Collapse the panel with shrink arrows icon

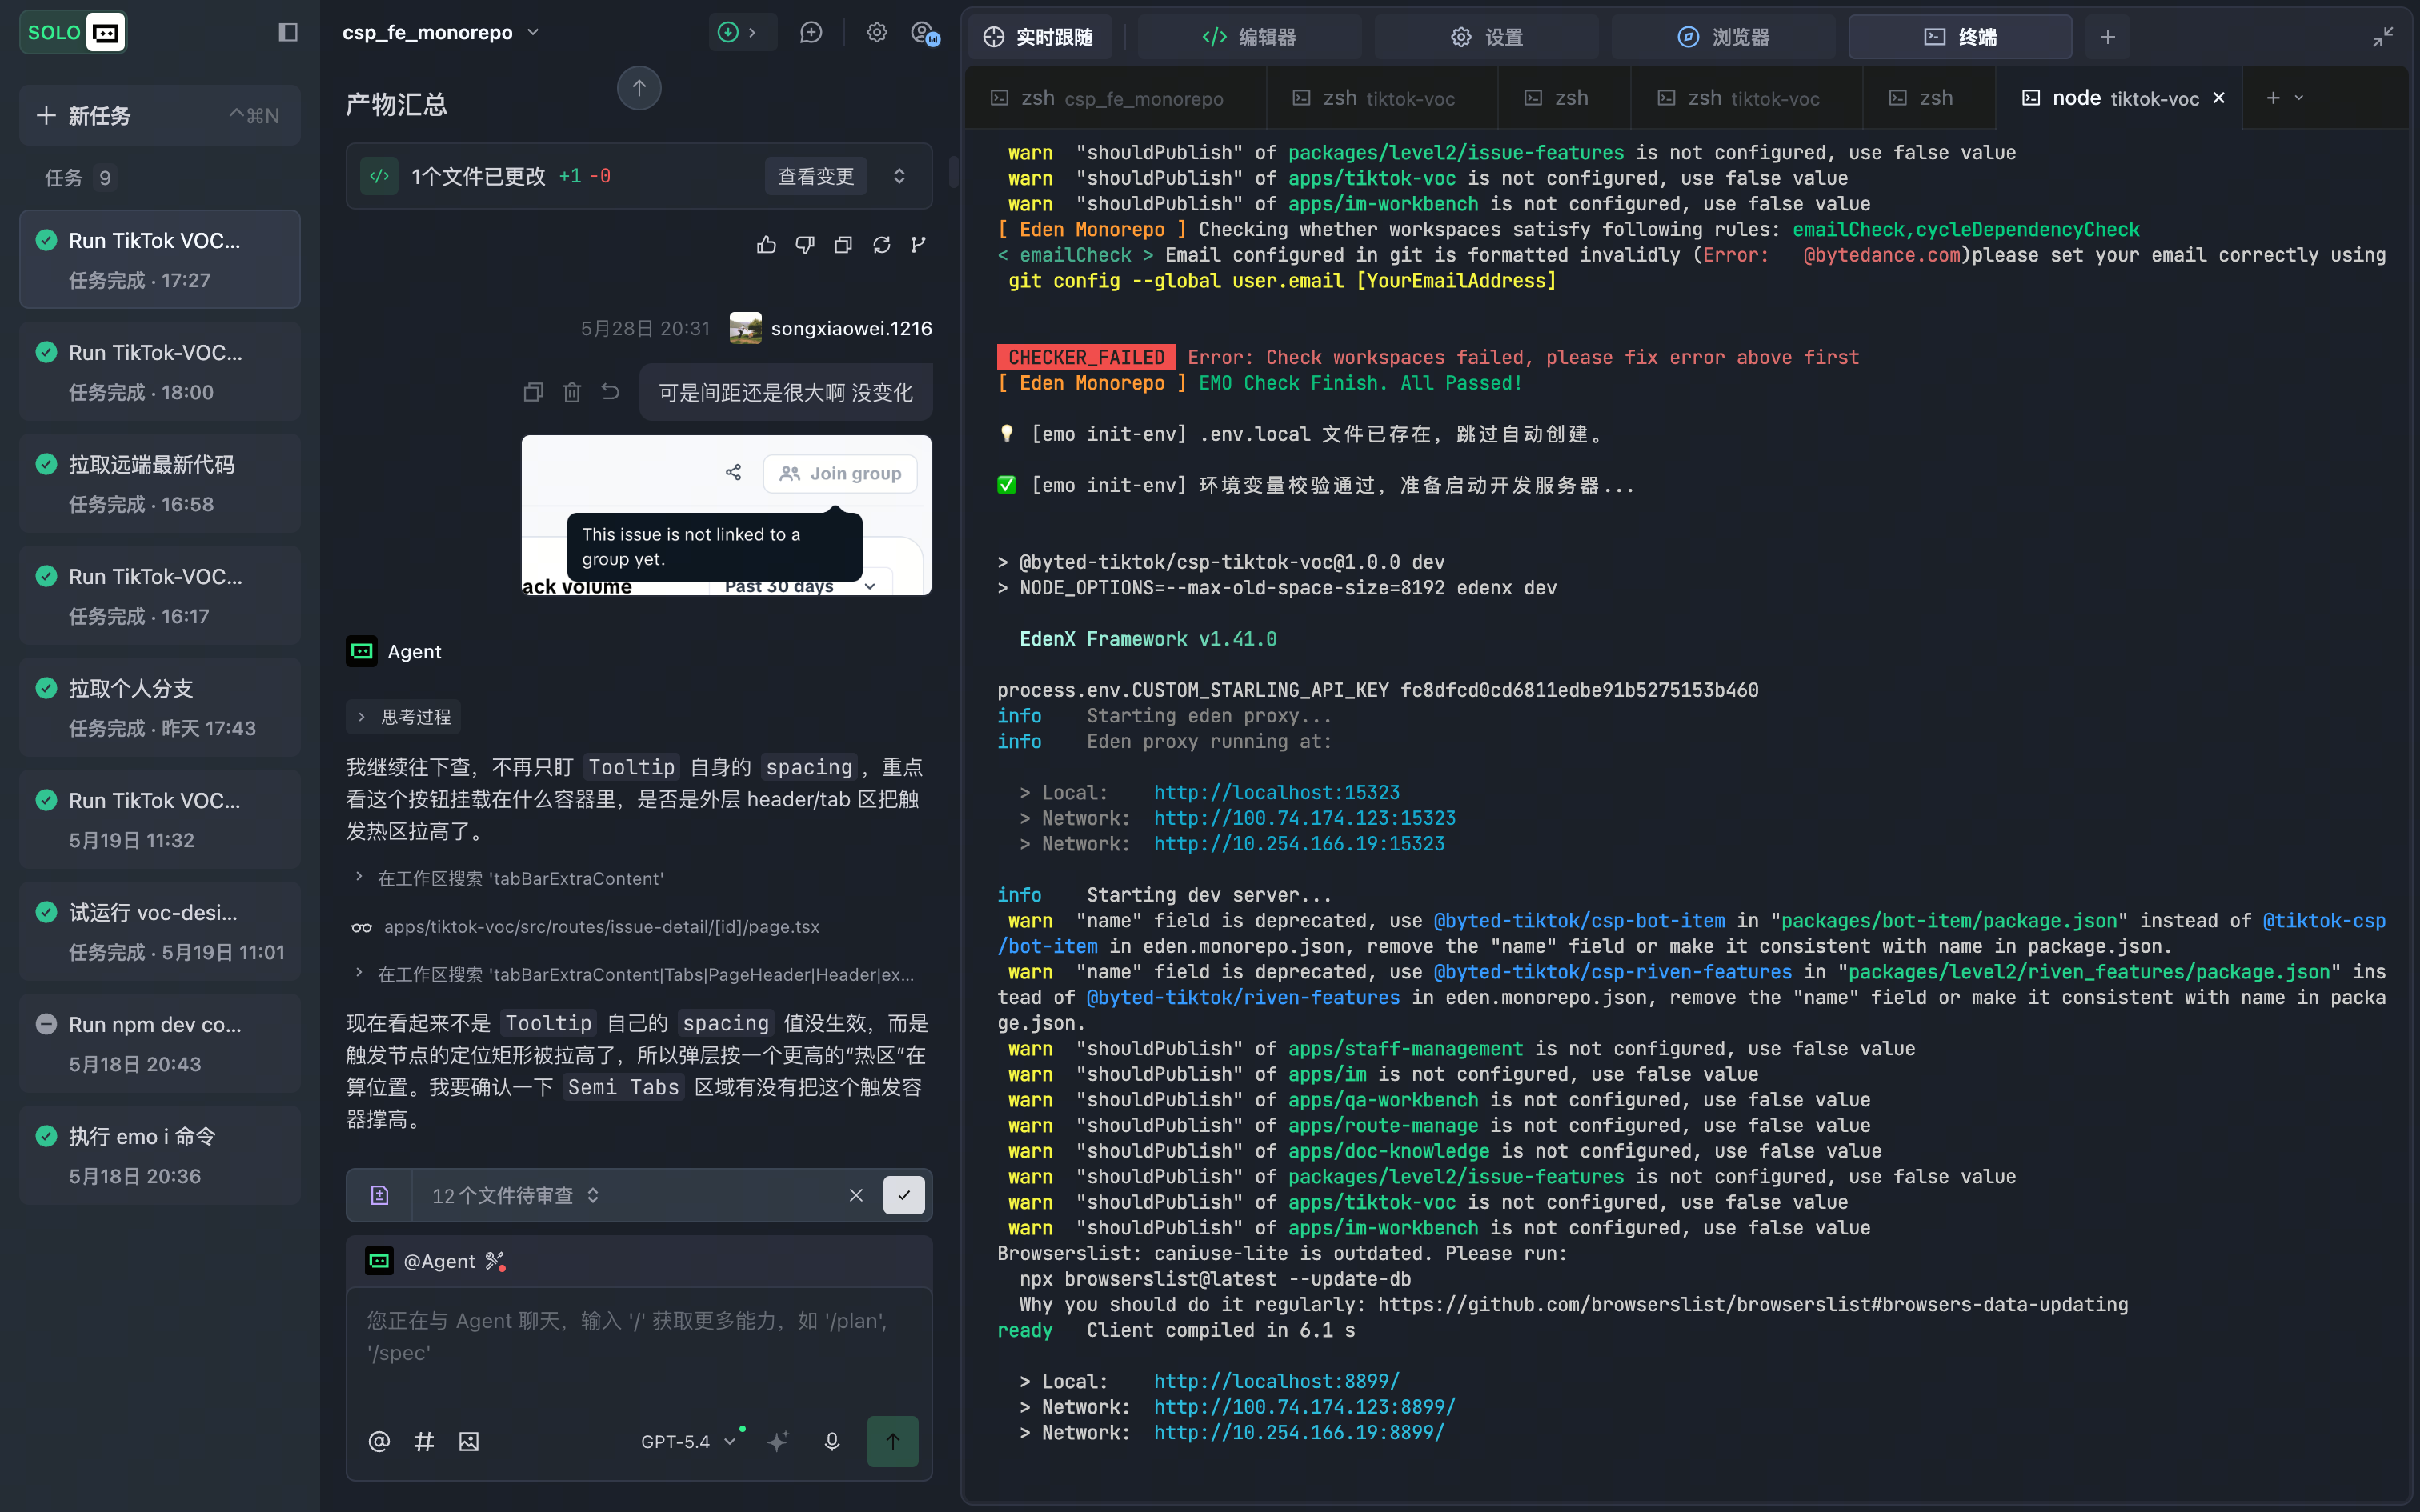(x=2383, y=37)
